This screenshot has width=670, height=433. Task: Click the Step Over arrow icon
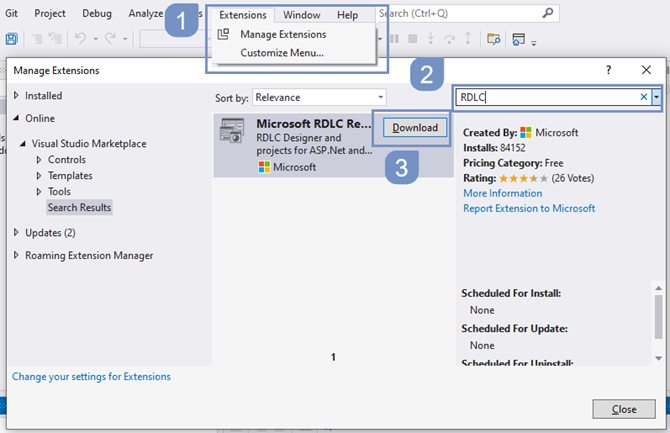[450, 39]
